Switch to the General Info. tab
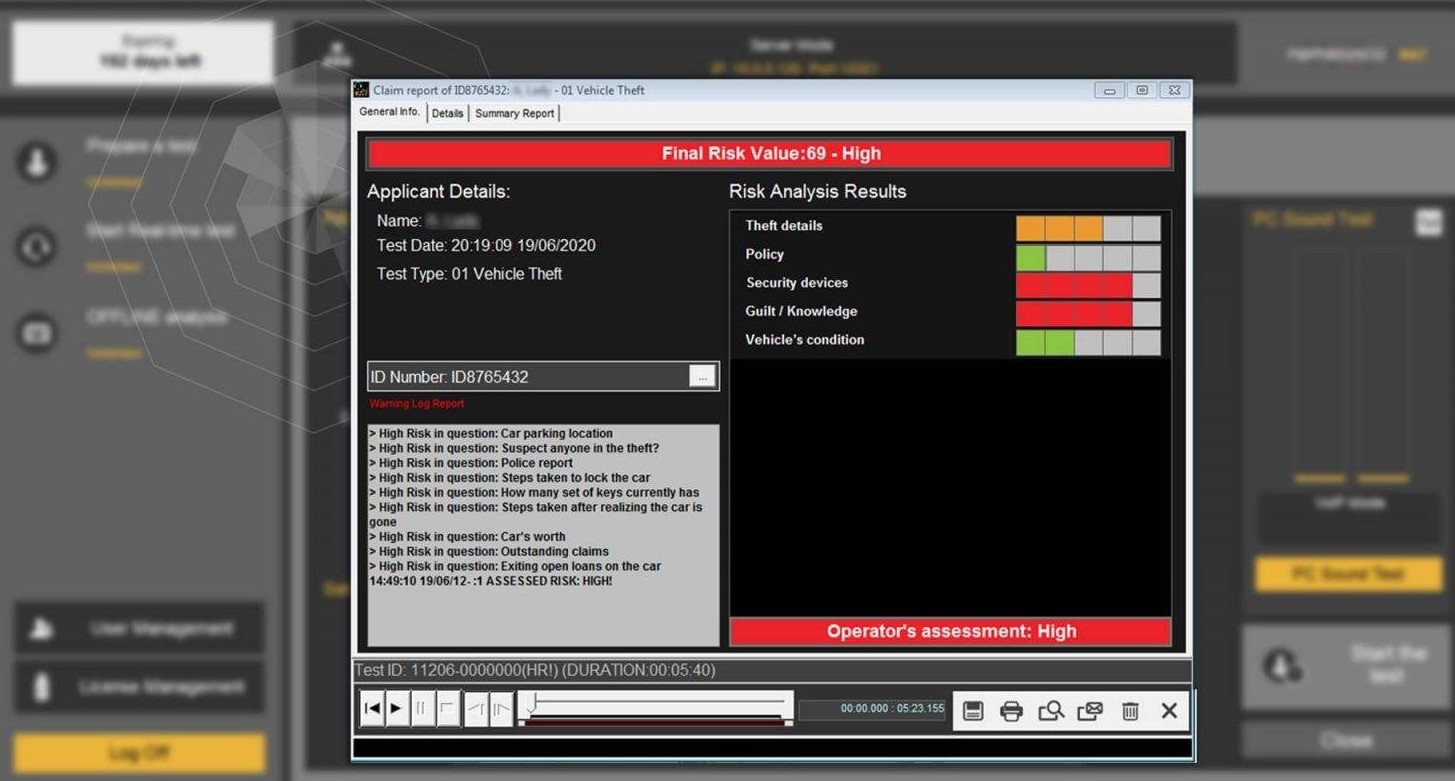Viewport: 1455px width, 781px height. [x=390, y=112]
